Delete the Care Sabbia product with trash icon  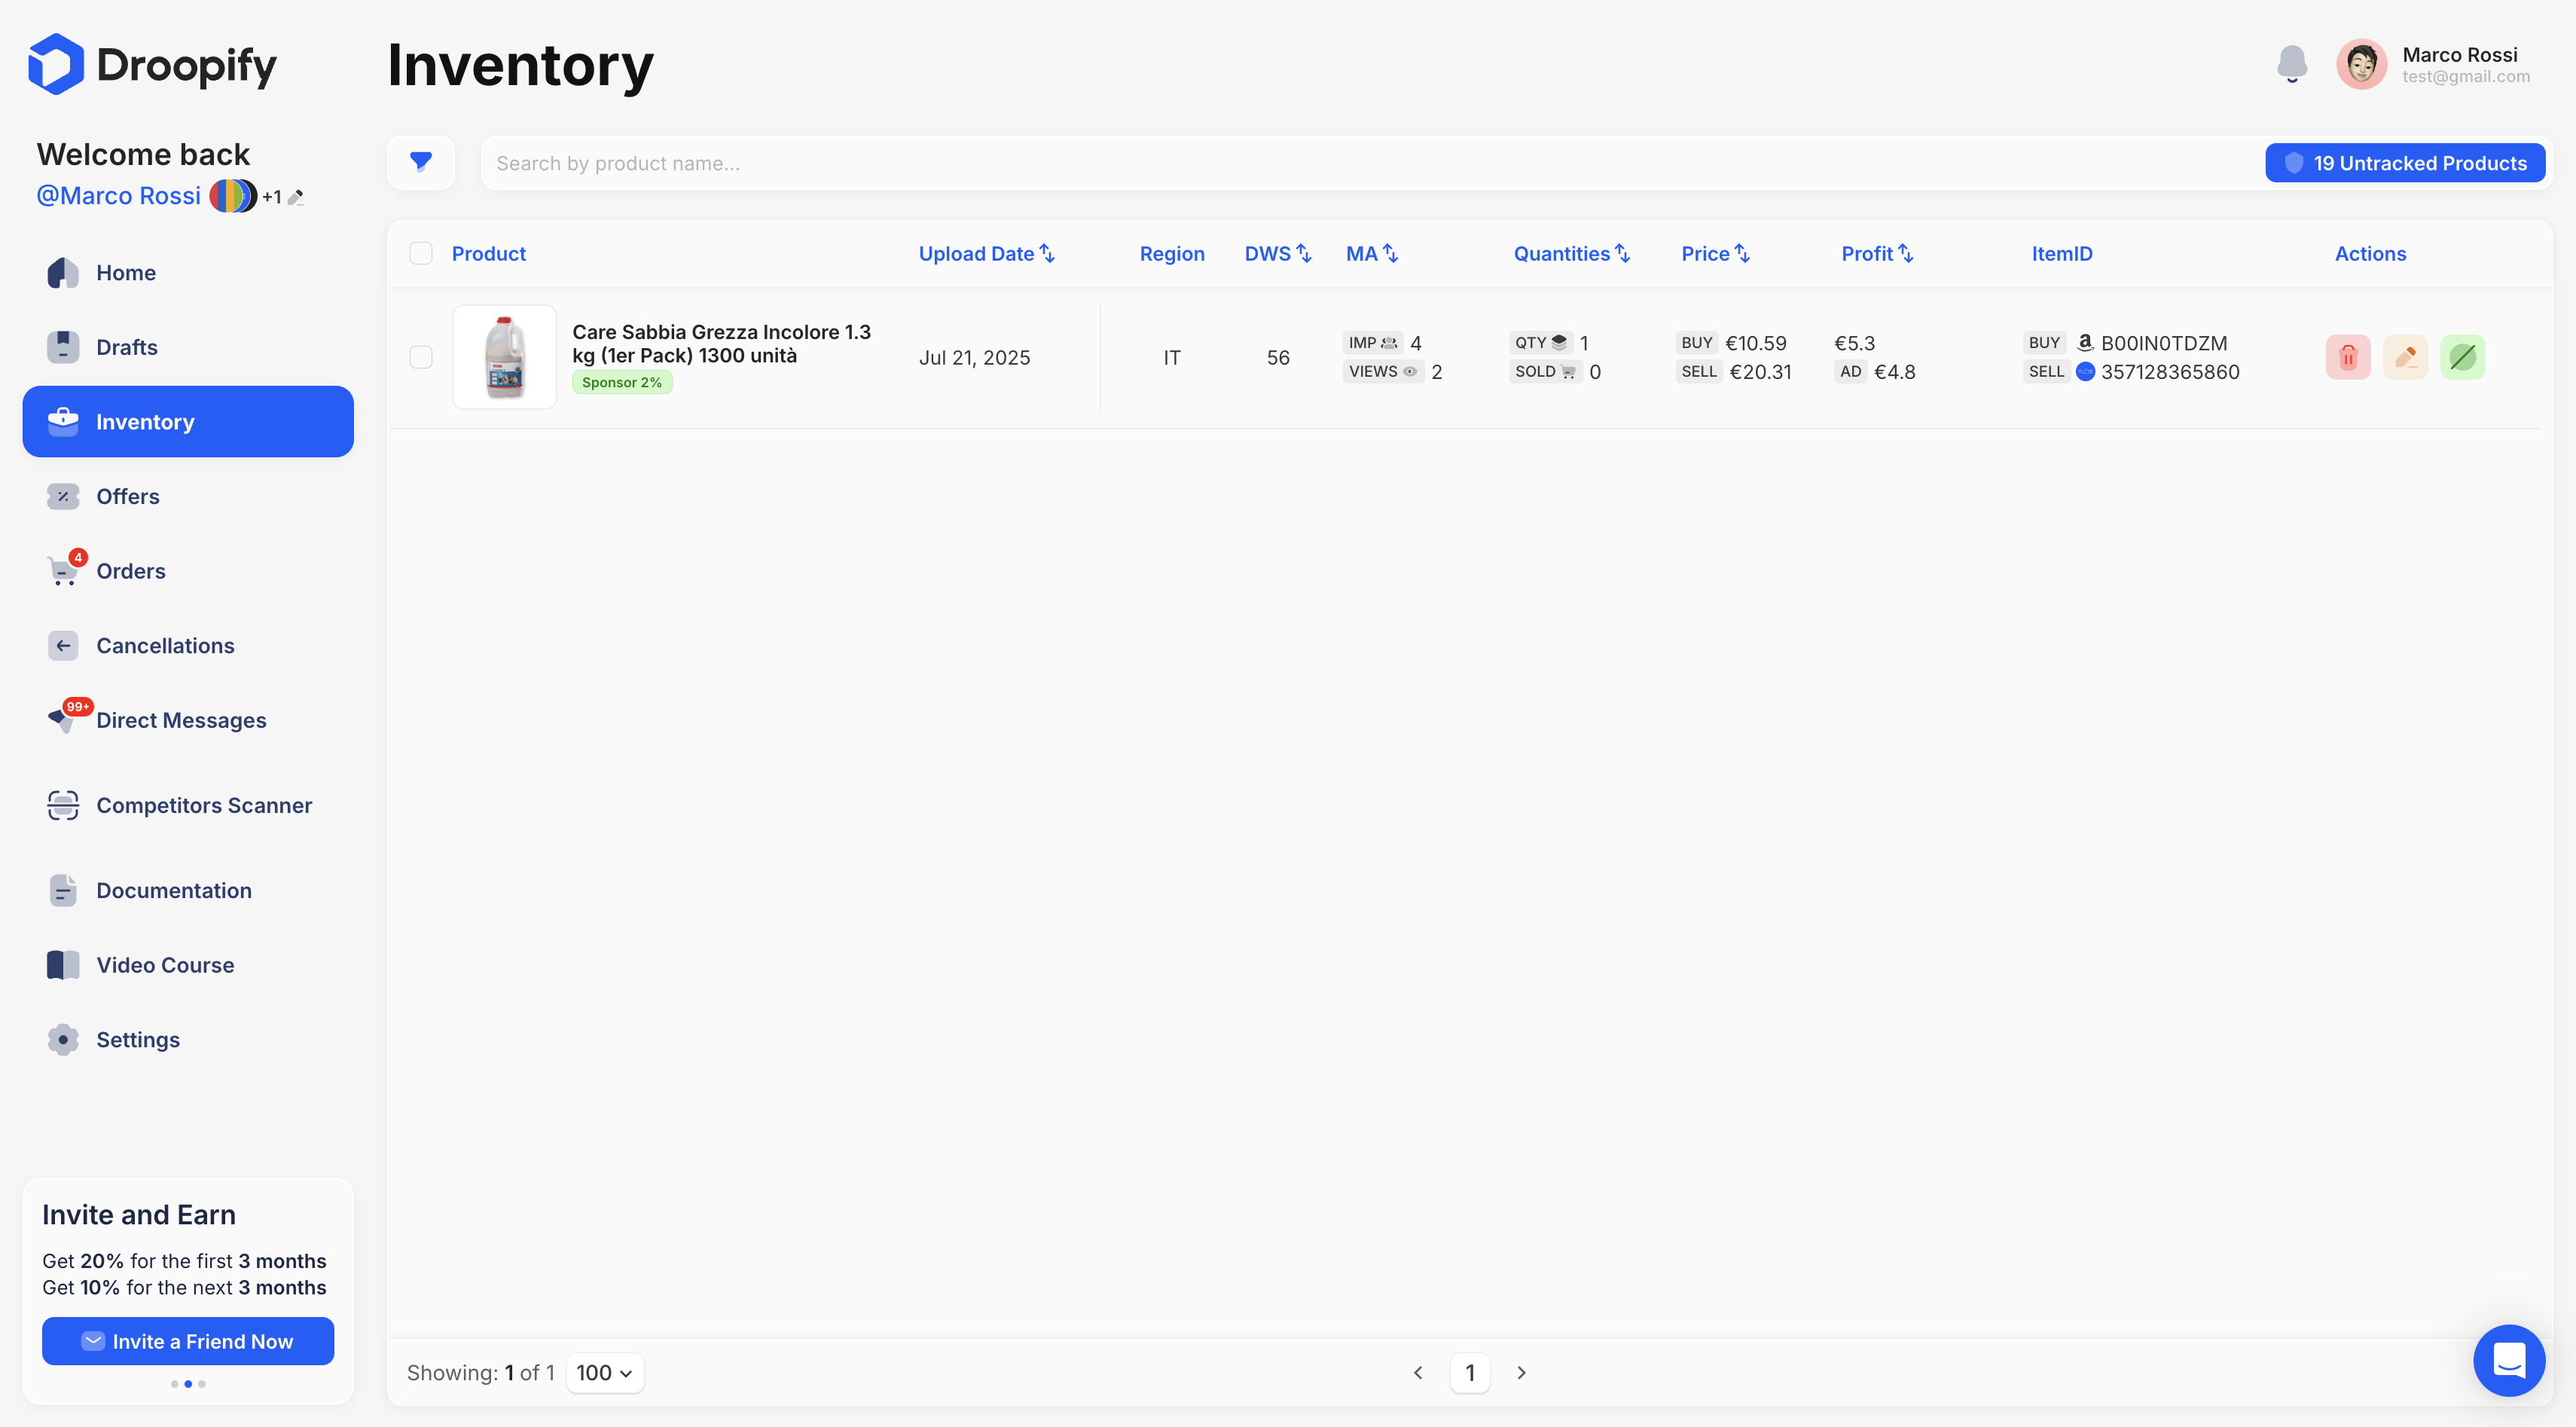[2348, 357]
